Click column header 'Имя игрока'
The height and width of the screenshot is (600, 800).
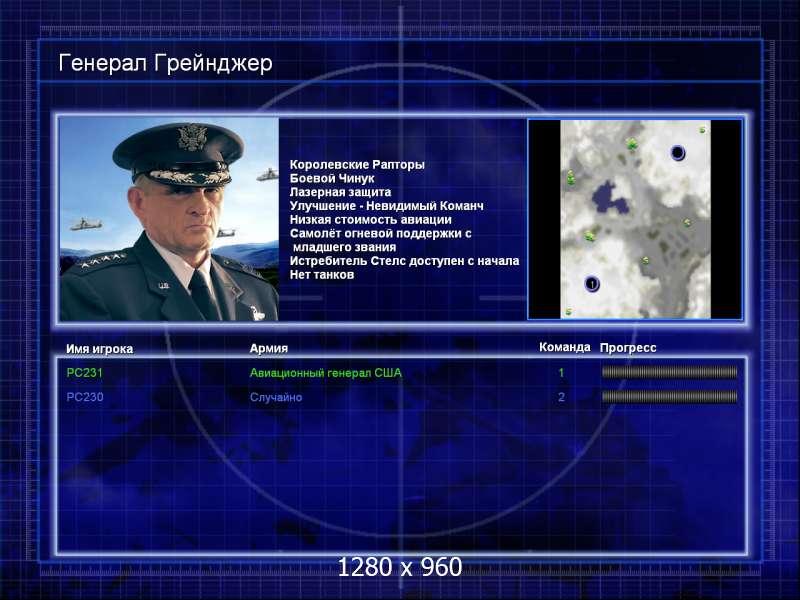pyautogui.click(x=99, y=349)
